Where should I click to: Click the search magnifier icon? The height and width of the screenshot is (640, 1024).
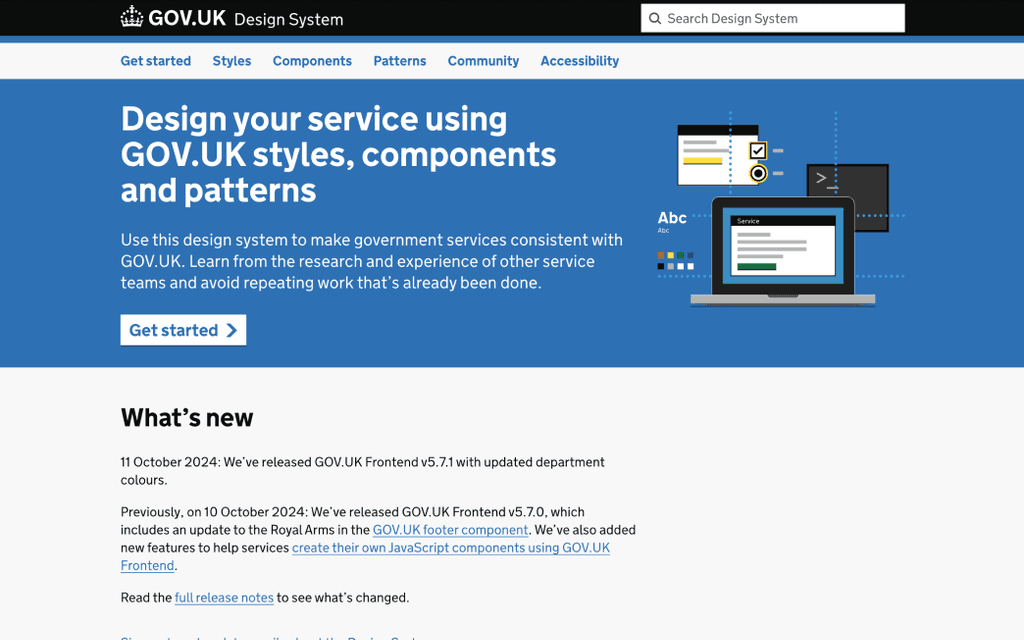pos(656,18)
